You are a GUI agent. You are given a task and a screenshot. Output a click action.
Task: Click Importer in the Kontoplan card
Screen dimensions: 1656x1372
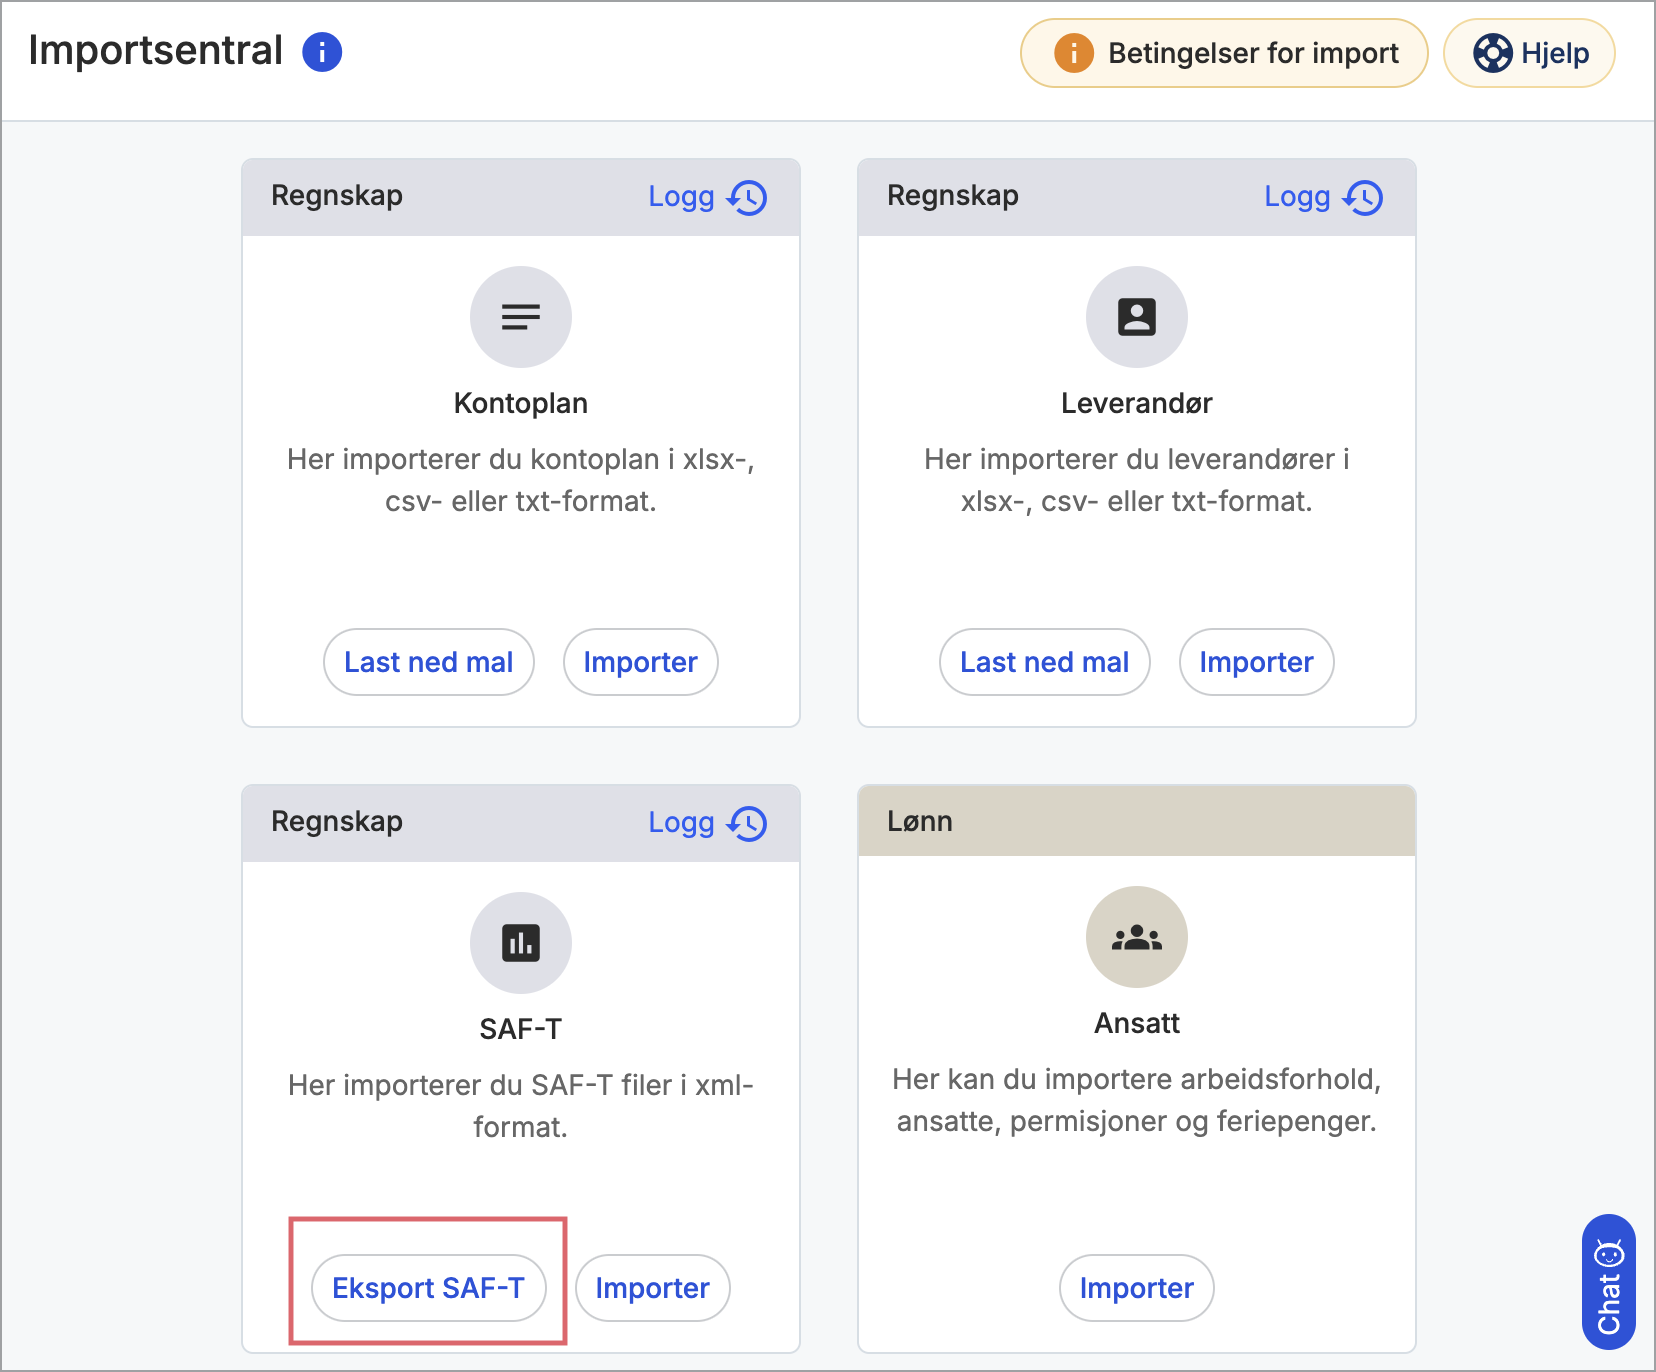pyautogui.click(x=641, y=662)
